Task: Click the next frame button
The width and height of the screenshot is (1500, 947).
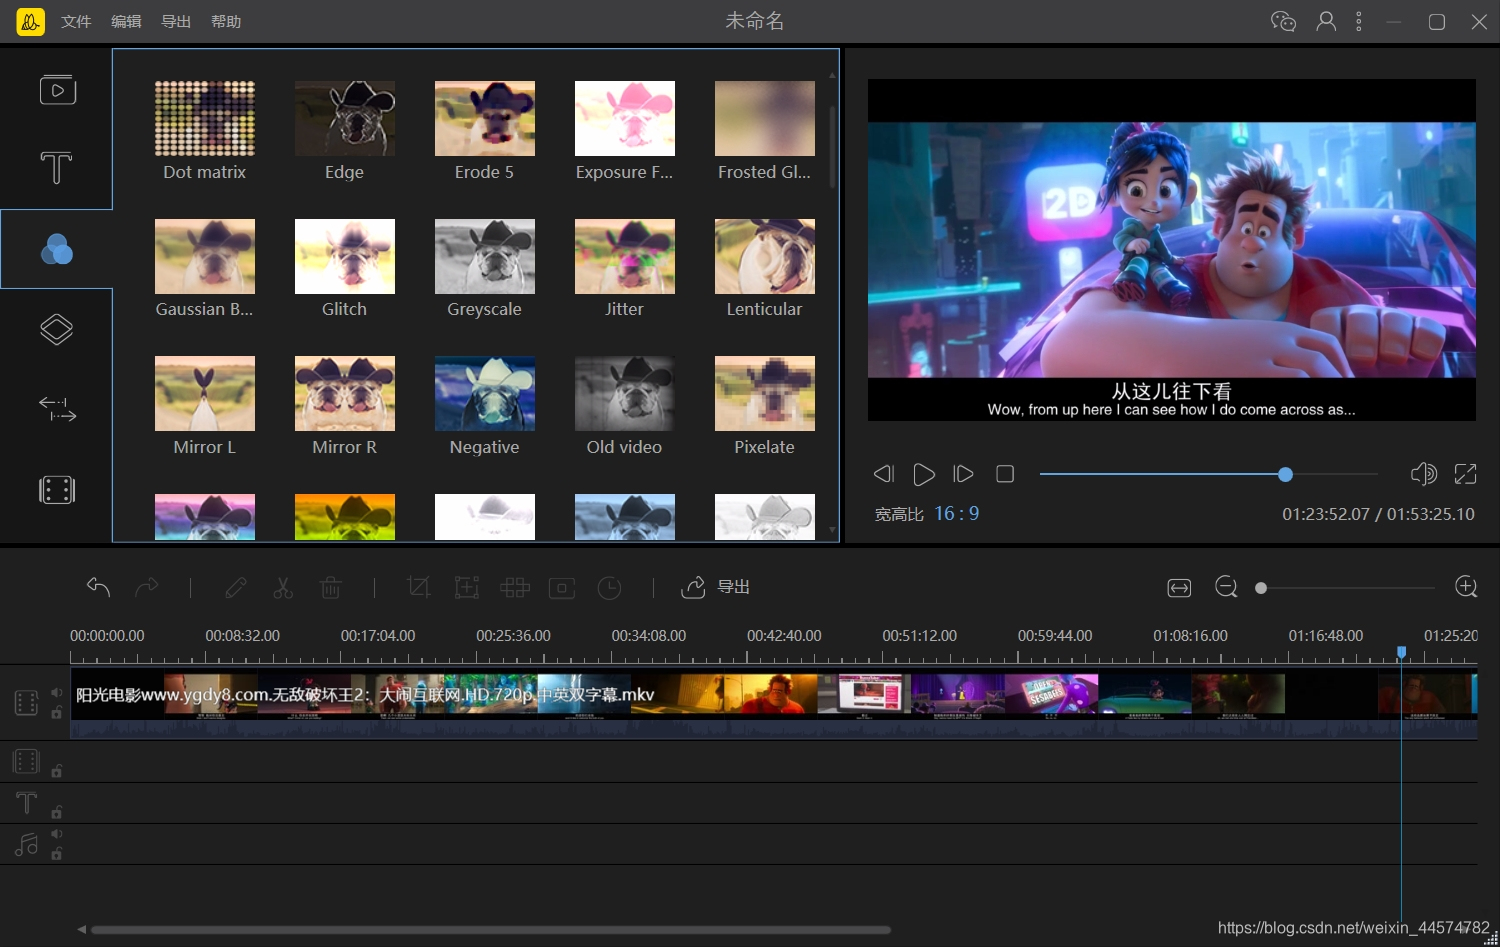Action: click(x=963, y=474)
